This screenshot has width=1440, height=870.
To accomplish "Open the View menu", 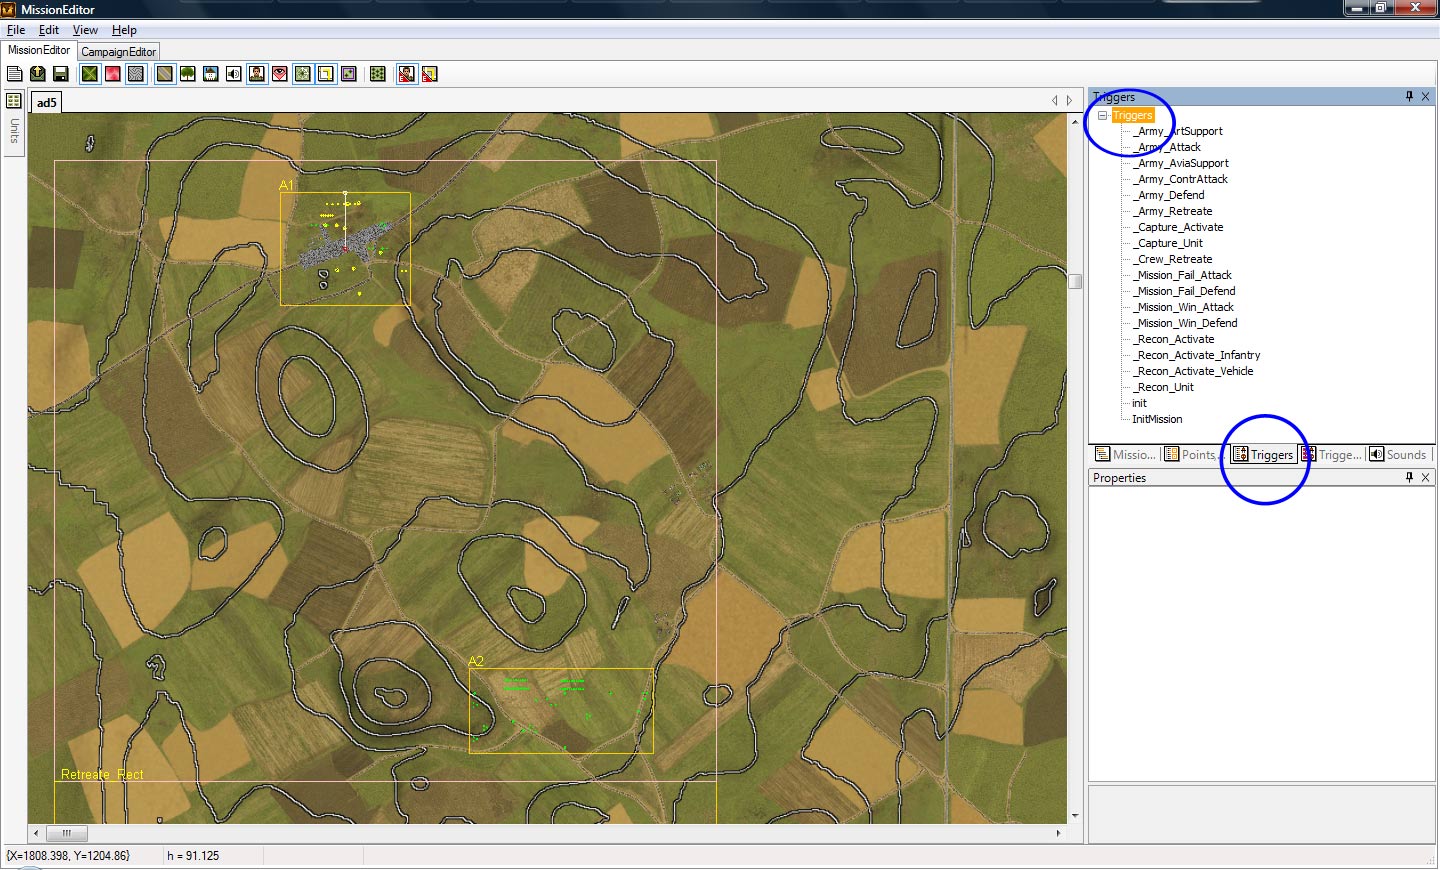I will (85, 30).
